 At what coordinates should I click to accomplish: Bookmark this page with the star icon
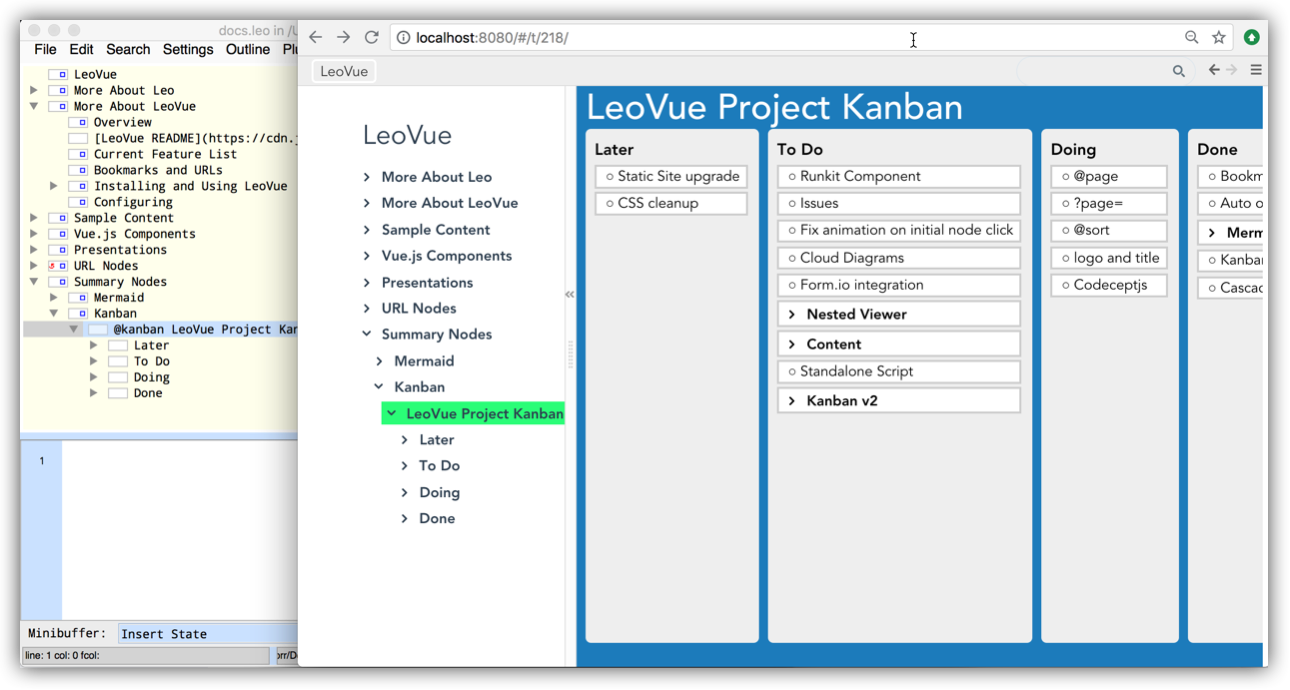[x=1219, y=37]
